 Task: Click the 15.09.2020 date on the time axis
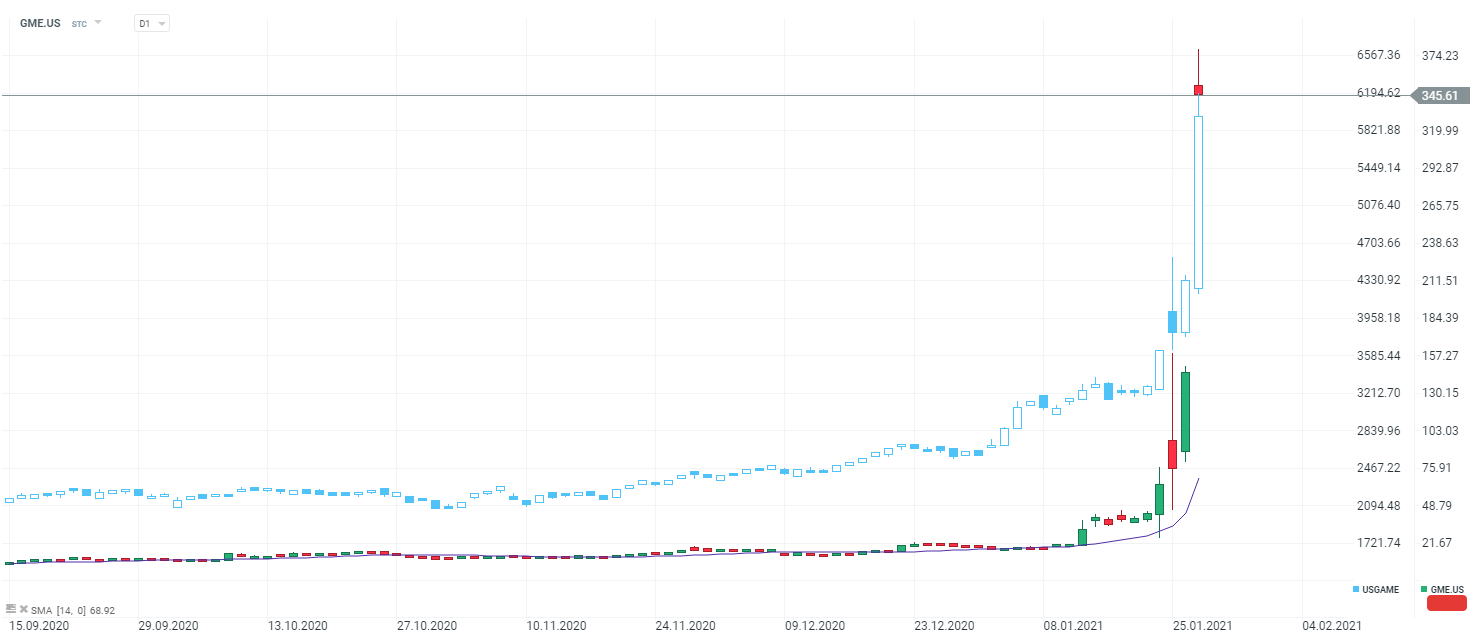[x=37, y=626]
